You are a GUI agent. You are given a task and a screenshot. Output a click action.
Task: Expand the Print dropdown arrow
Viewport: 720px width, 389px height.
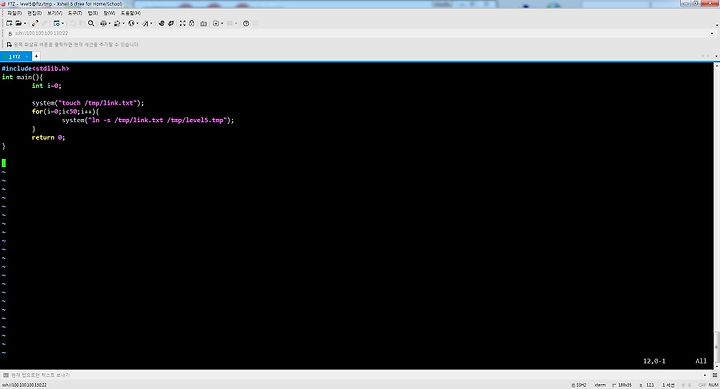point(109,23)
